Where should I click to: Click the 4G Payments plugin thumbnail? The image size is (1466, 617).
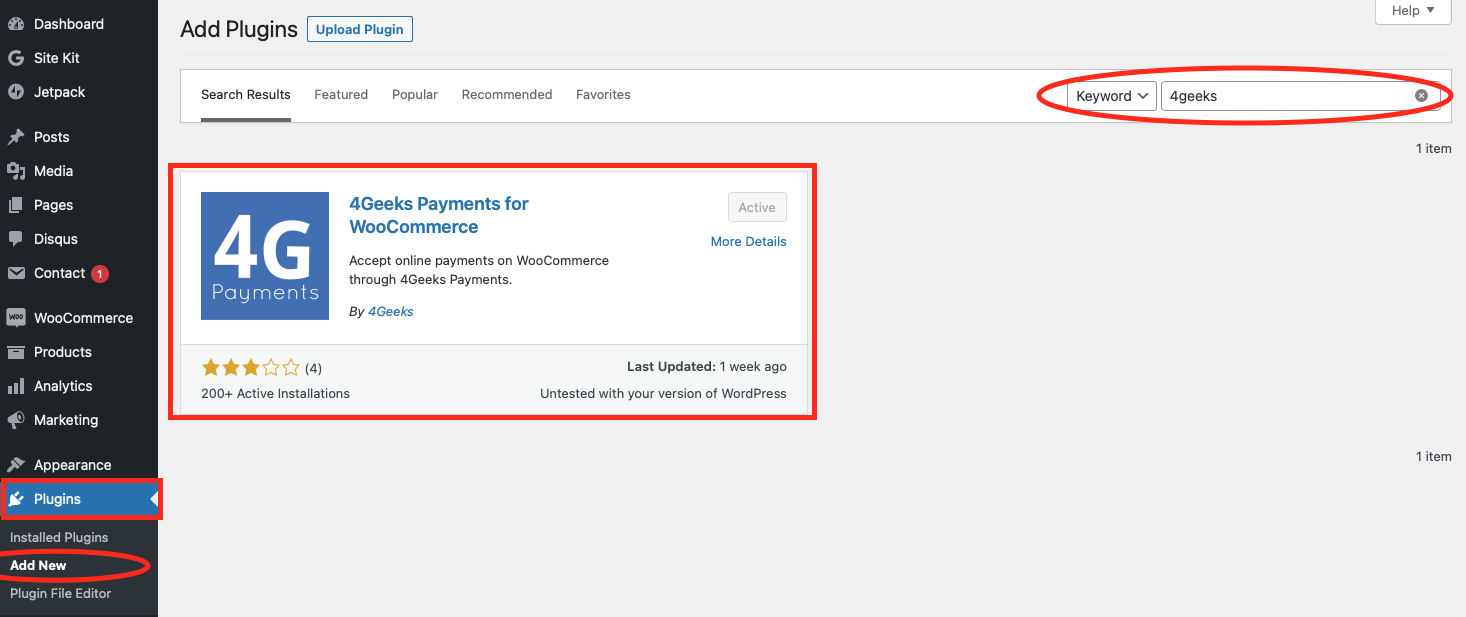(265, 256)
